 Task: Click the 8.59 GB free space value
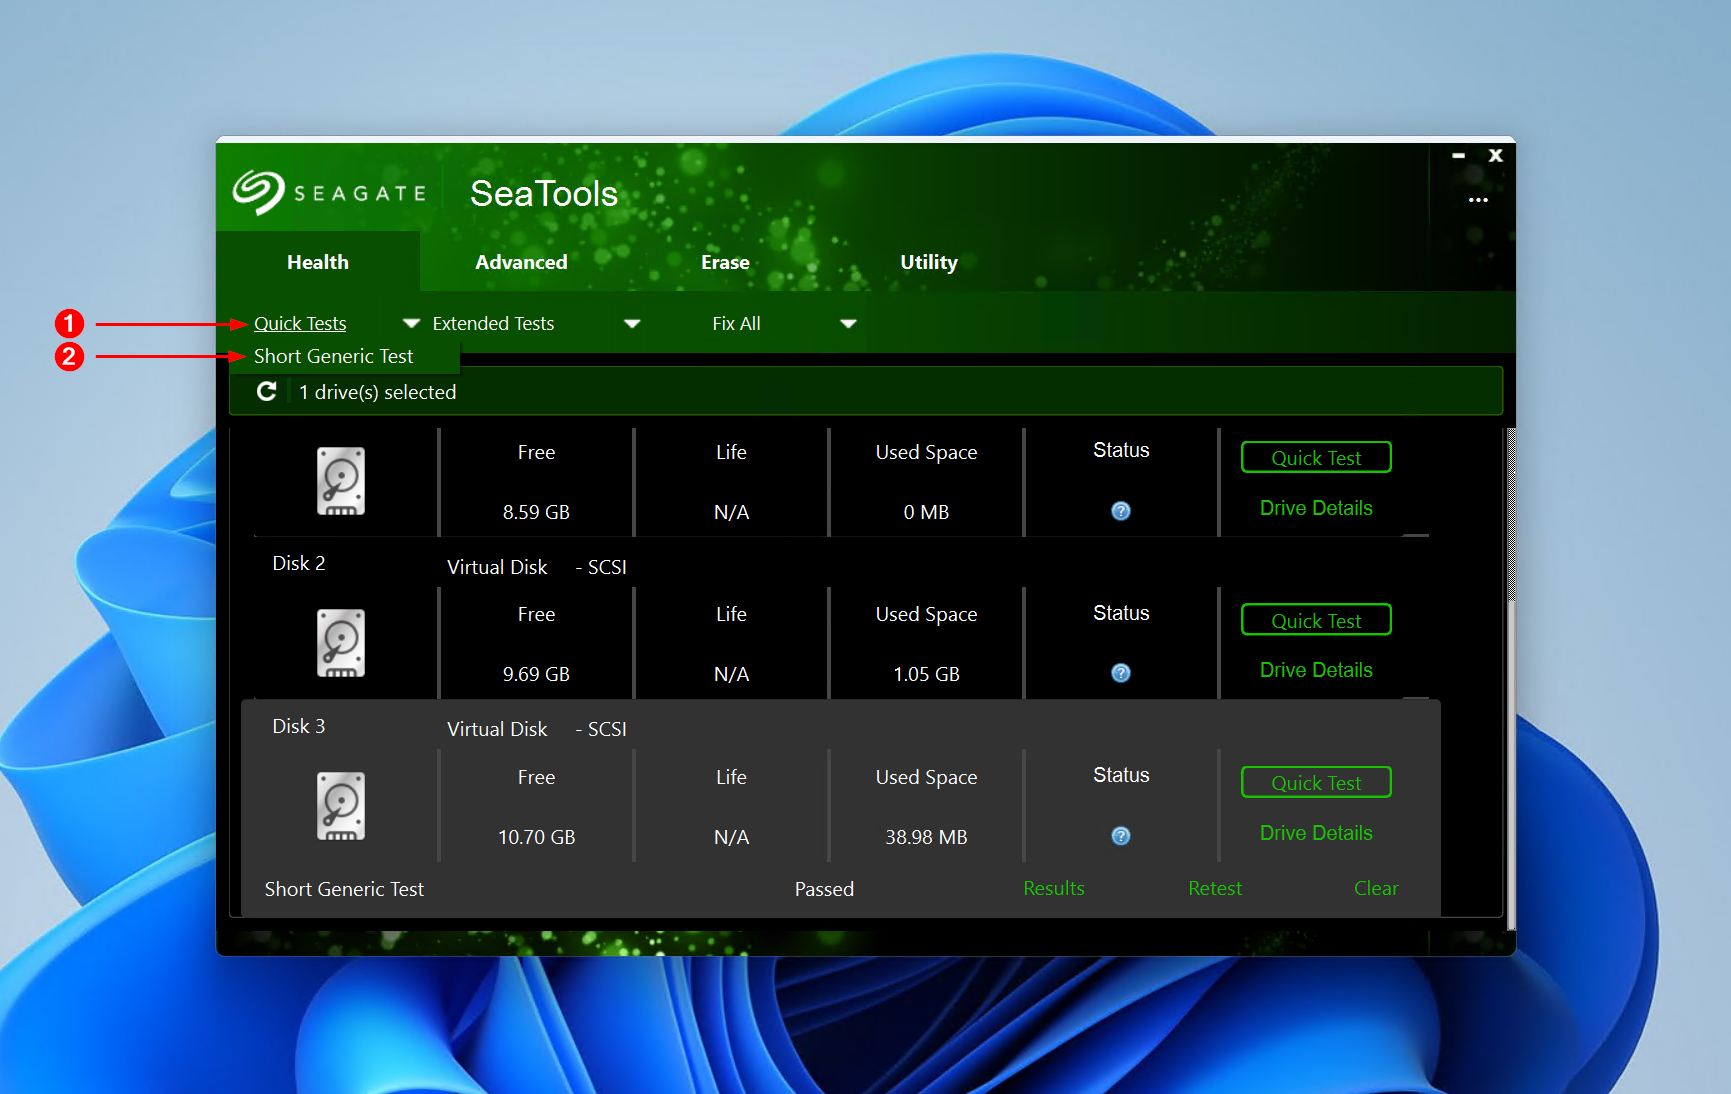pyautogui.click(x=536, y=512)
